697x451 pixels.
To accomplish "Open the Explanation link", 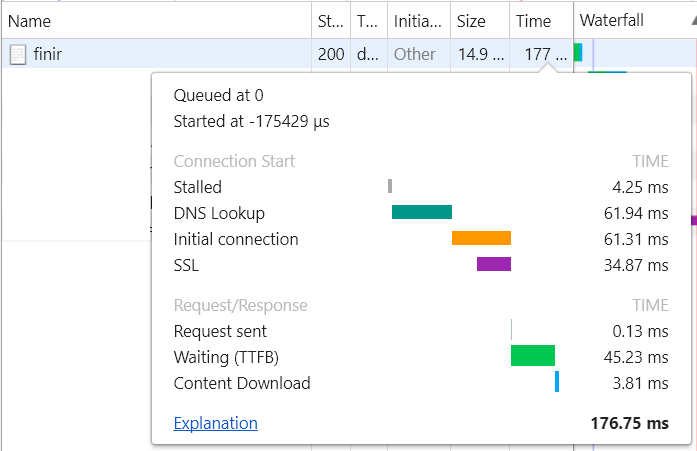I will pos(215,424).
